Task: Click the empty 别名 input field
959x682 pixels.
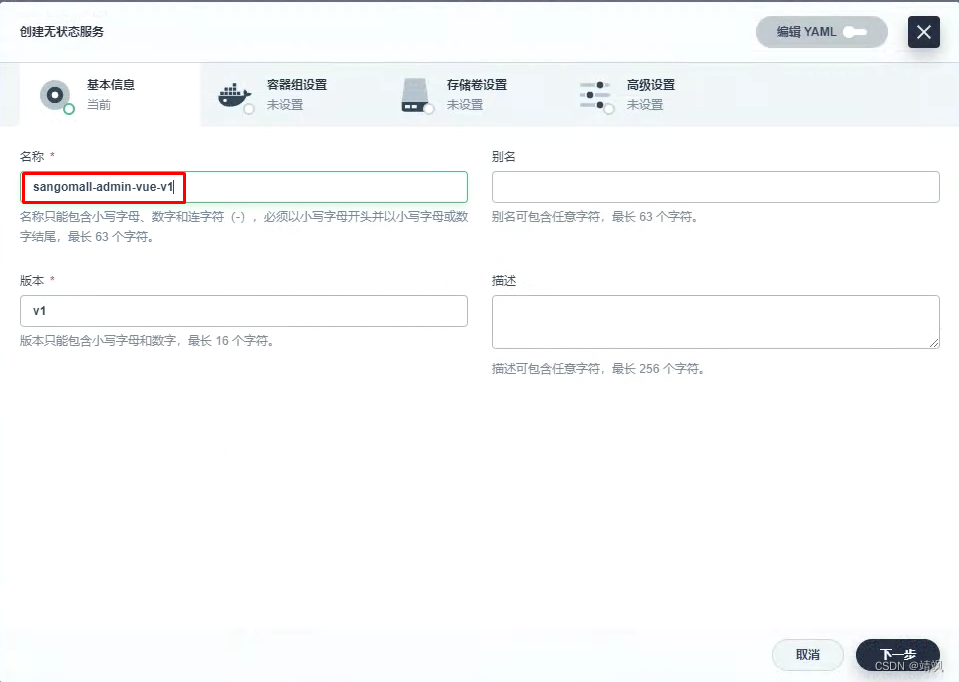Action: tap(714, 187)
